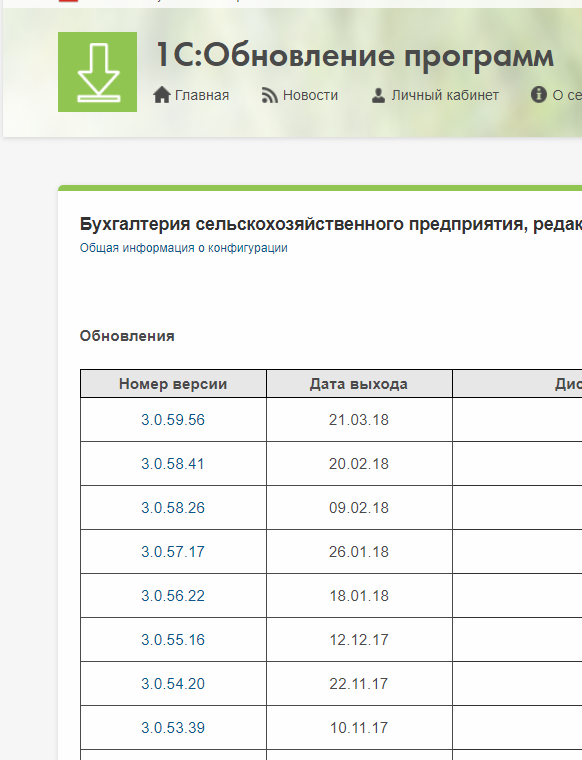Click the home icon beside Главная
Screen dimensions: 582x760
pos(162,95)
